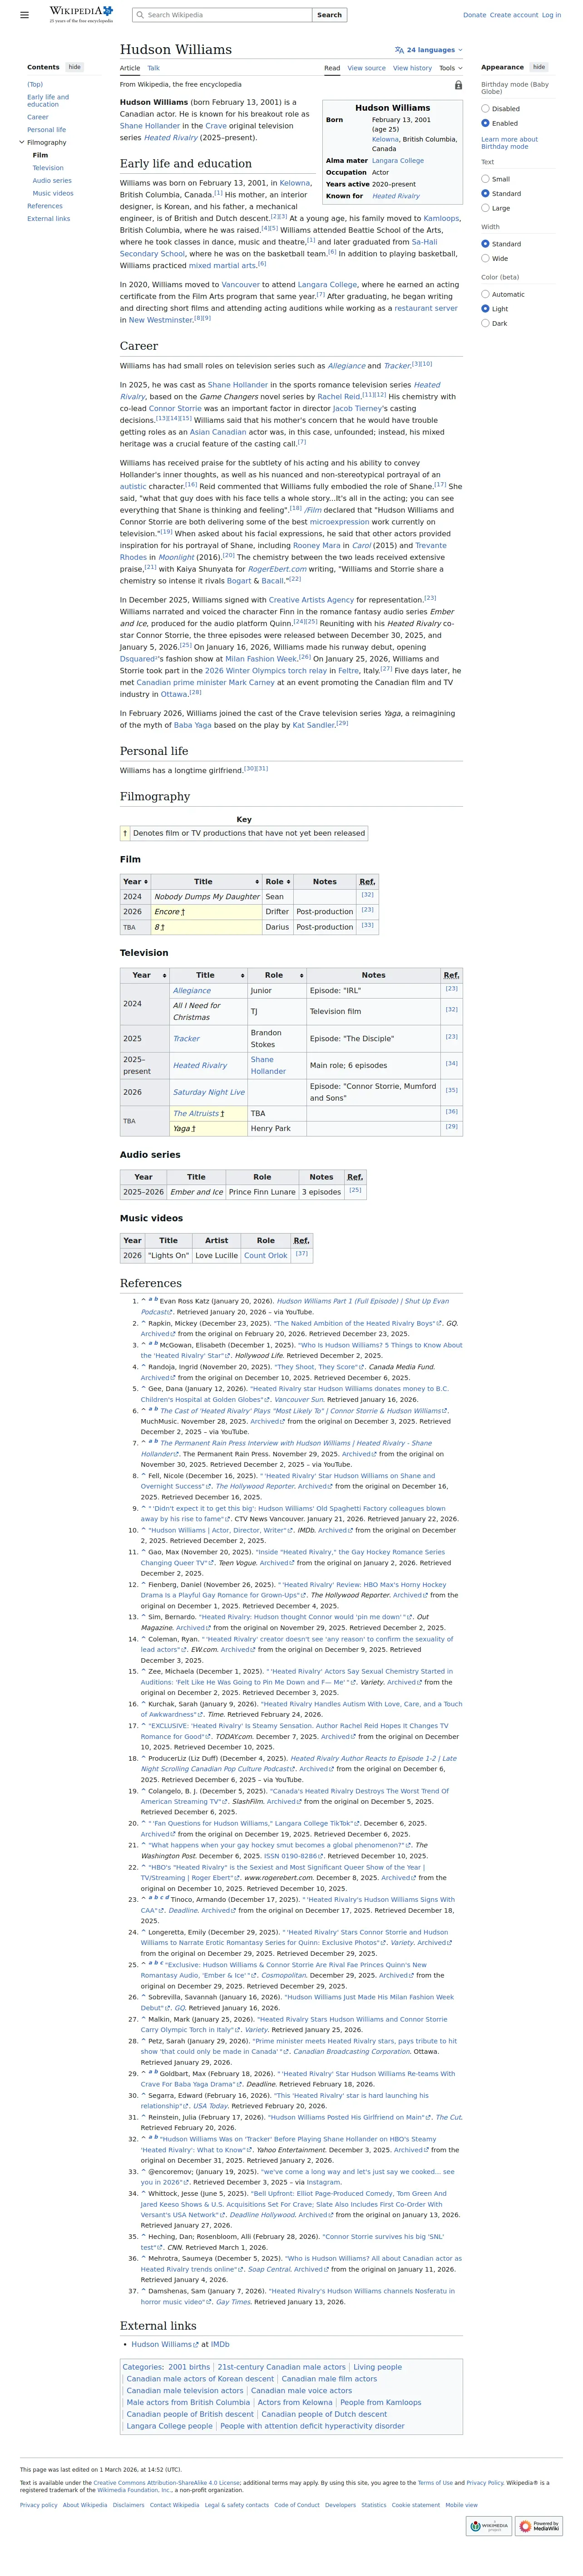The image size is (583, 2576).
Task: Sort Film table by Role arrow
Action: pos(289,882)
